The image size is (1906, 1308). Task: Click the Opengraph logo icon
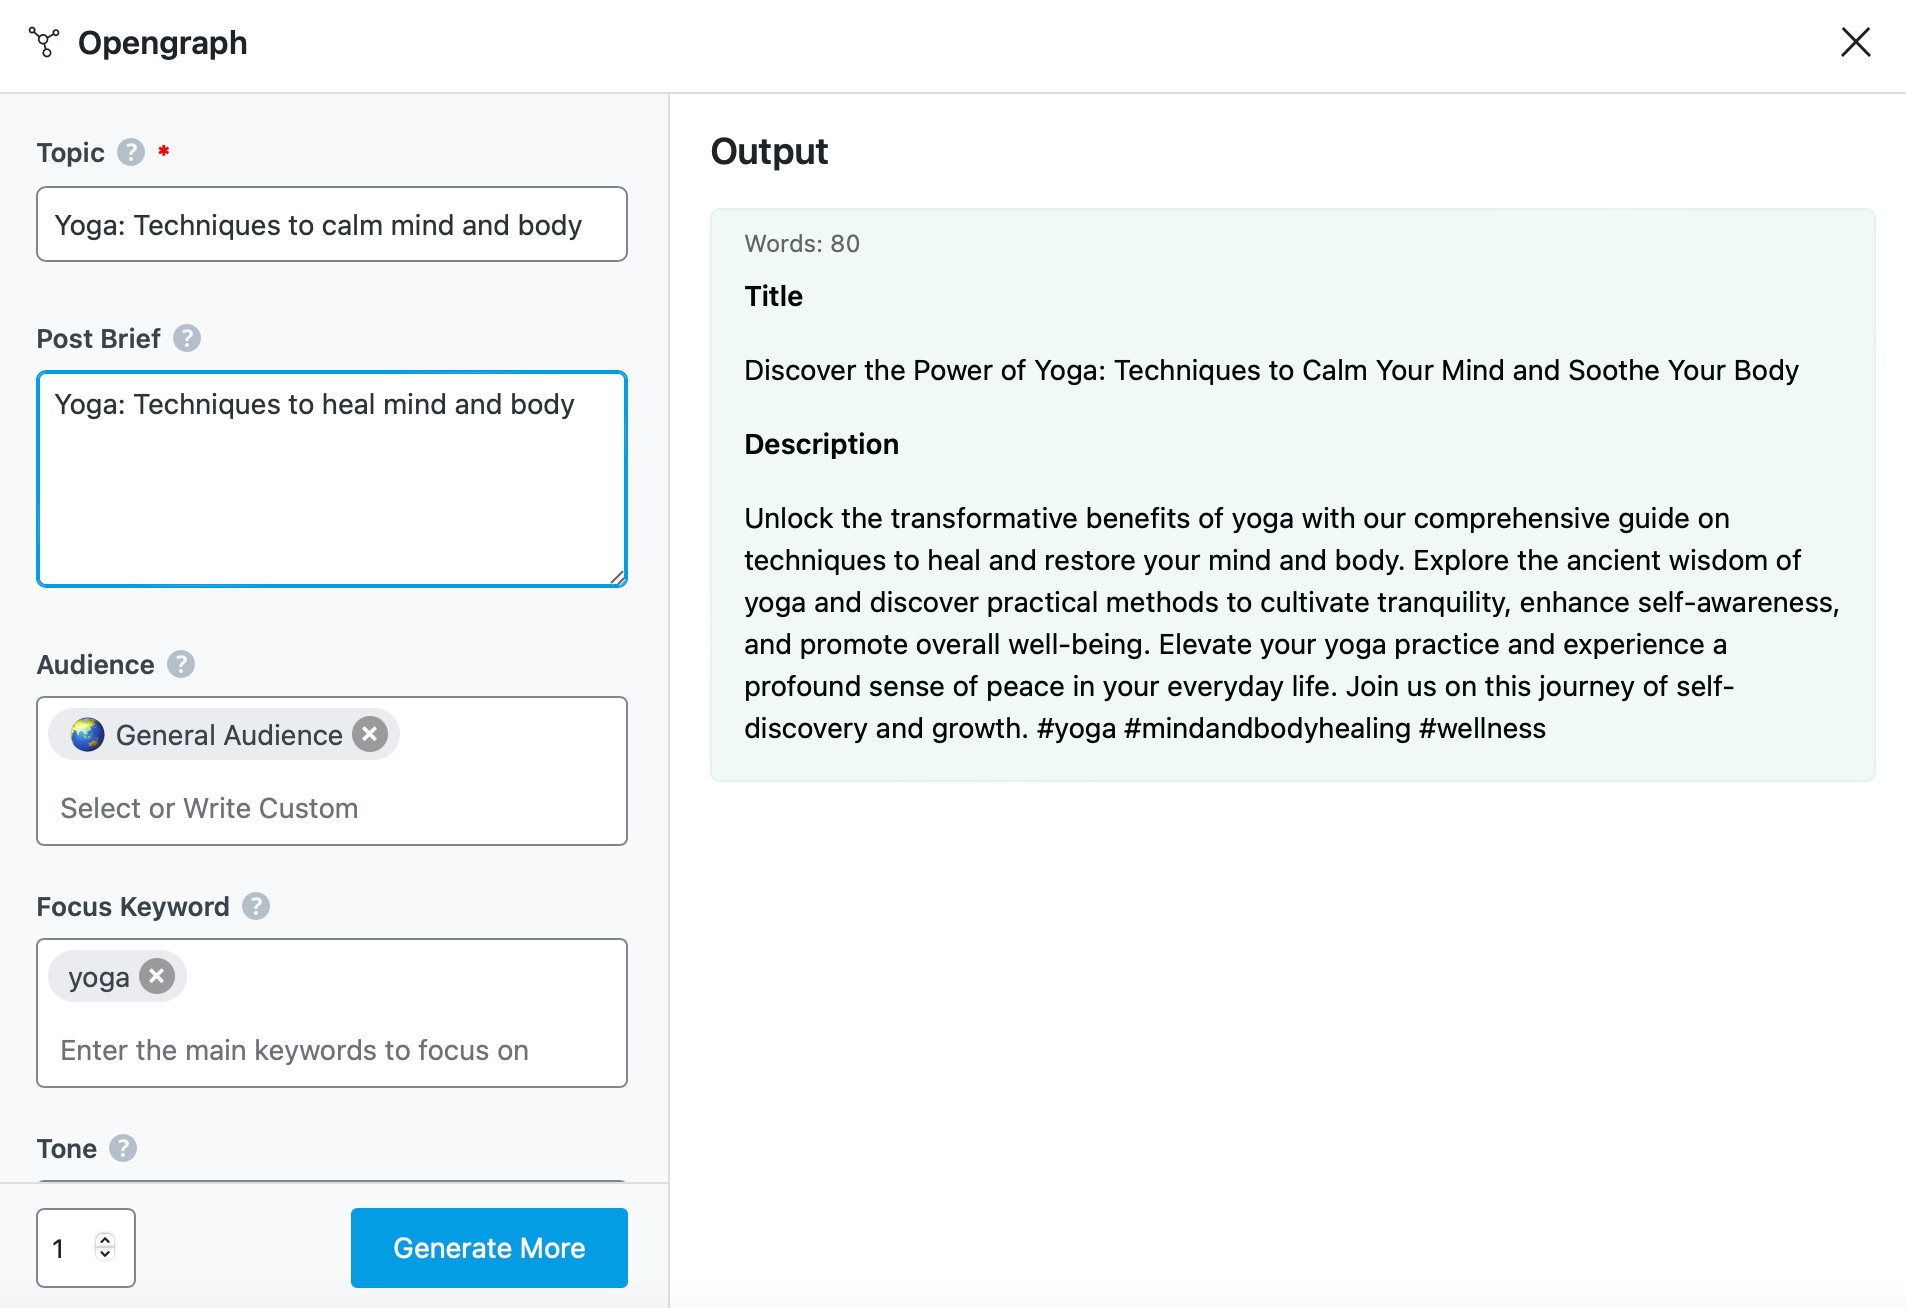(x=44, y=42)
